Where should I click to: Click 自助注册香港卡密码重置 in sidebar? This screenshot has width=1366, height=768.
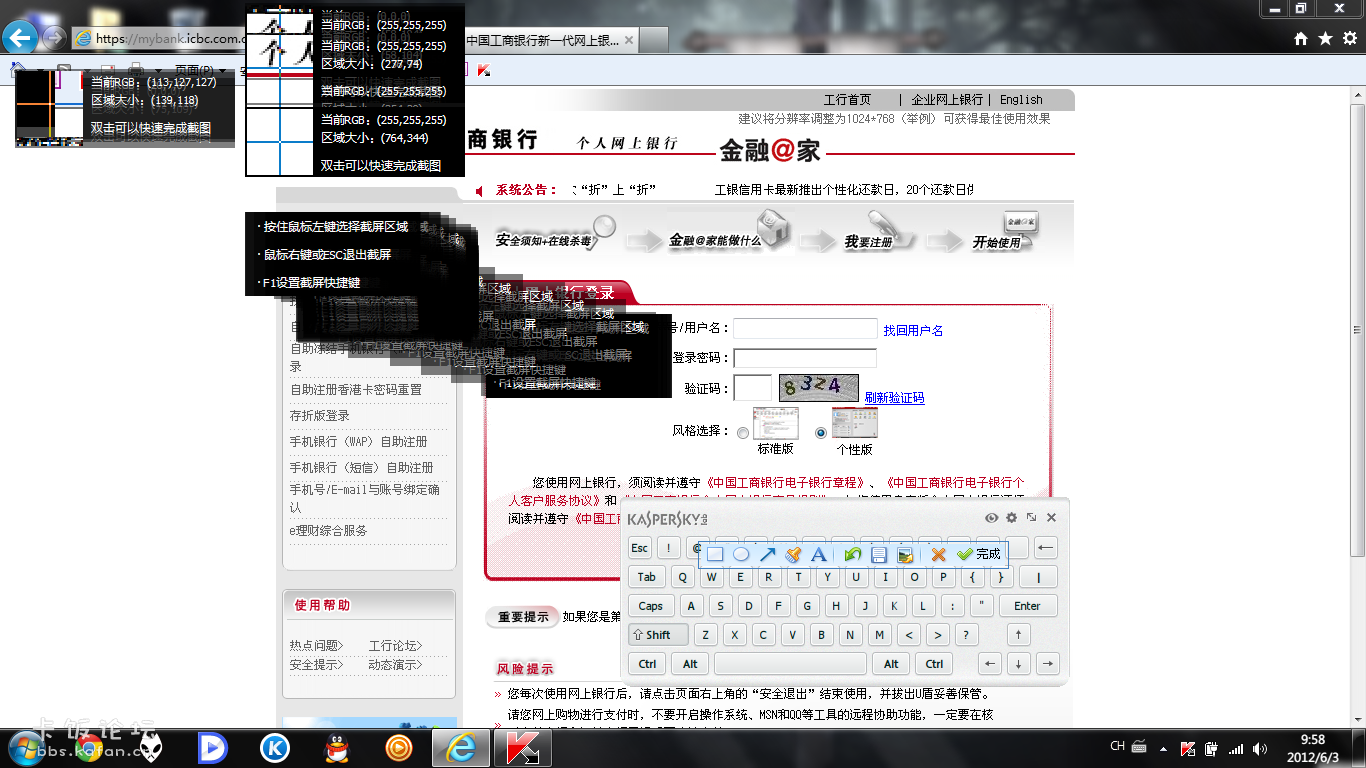356,390
